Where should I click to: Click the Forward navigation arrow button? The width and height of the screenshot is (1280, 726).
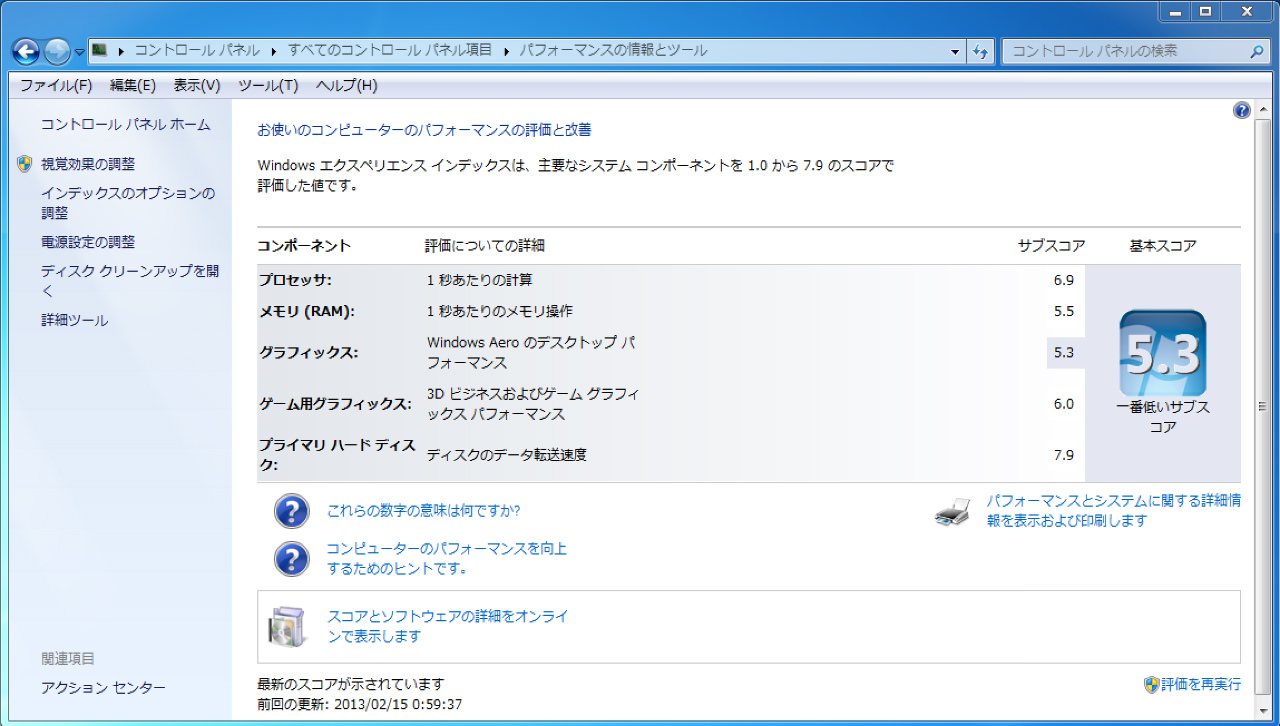(58, 51)
